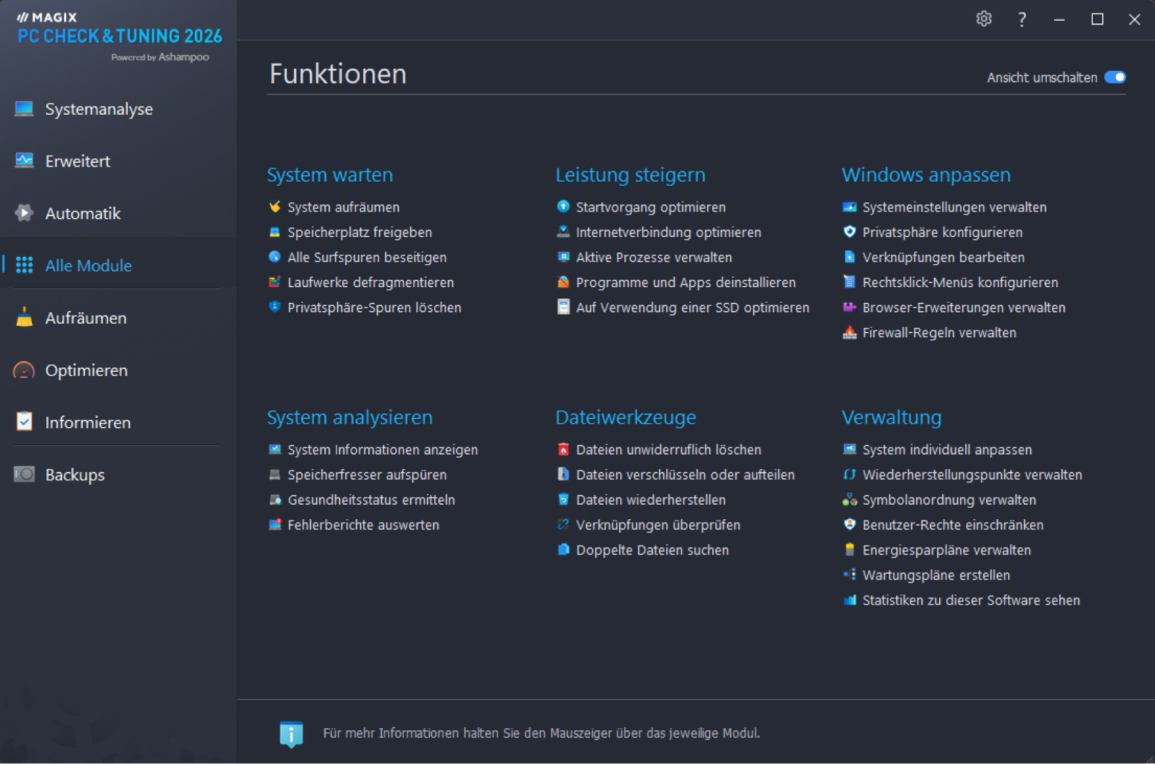The height and width of the screenshot is (764, 1155).
Task: Open Wartungspläne erstellen
Action: coord(936,575)
